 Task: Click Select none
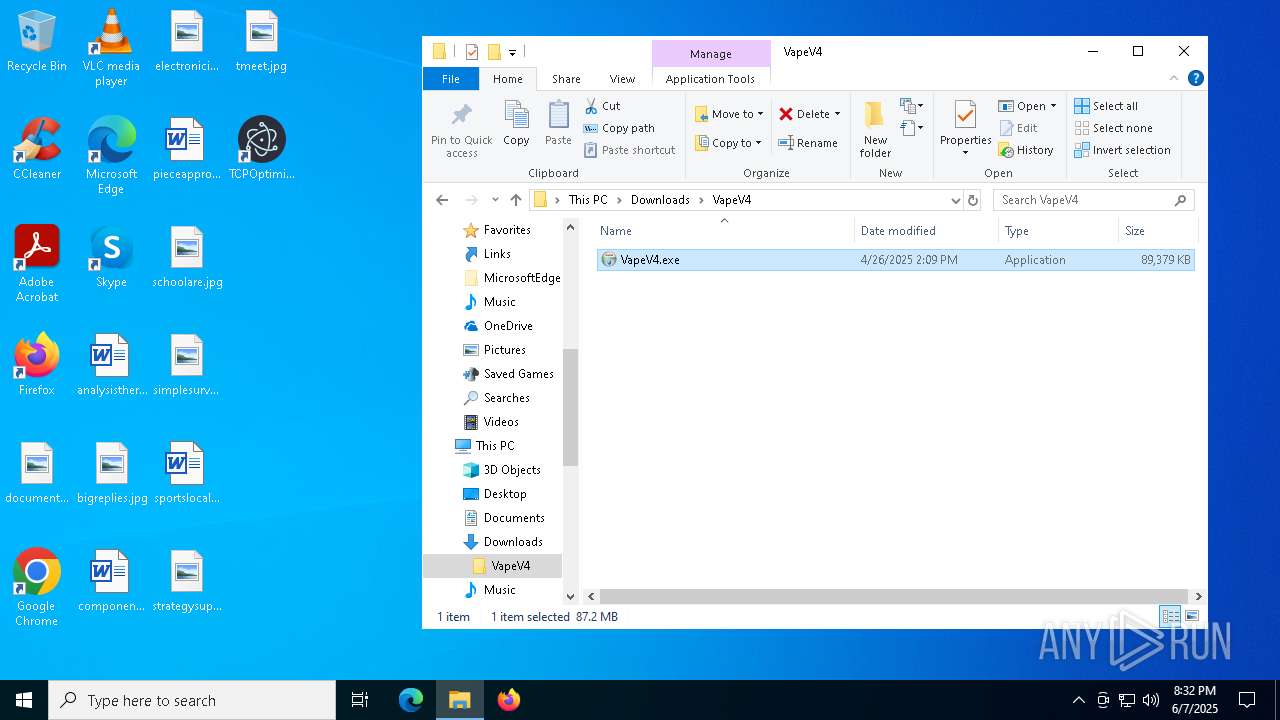1113,128
